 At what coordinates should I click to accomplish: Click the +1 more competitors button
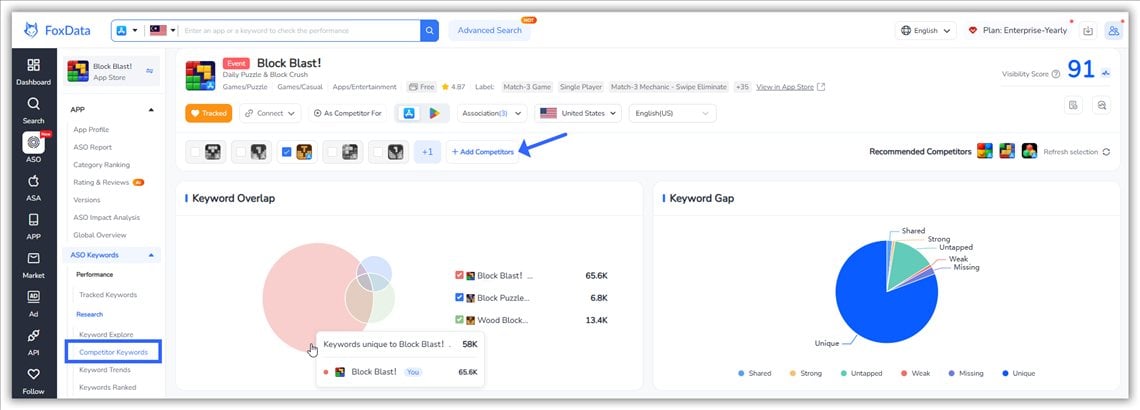pos(428,152)
